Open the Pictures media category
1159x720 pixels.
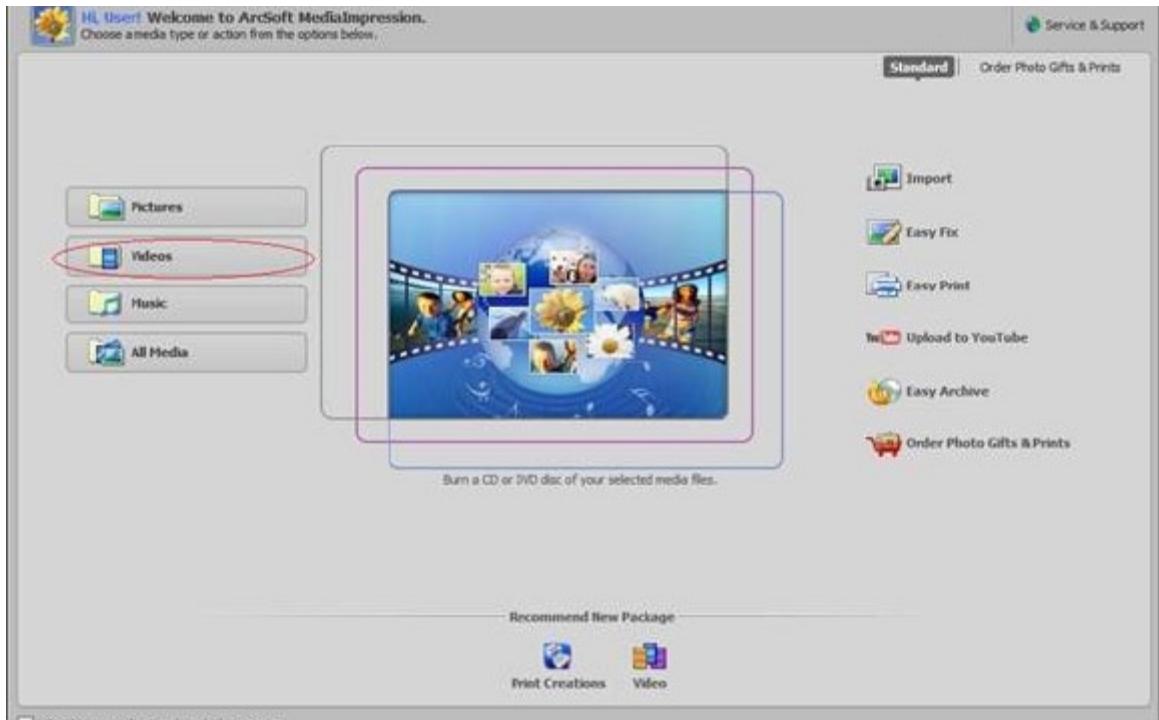(186, 207)
